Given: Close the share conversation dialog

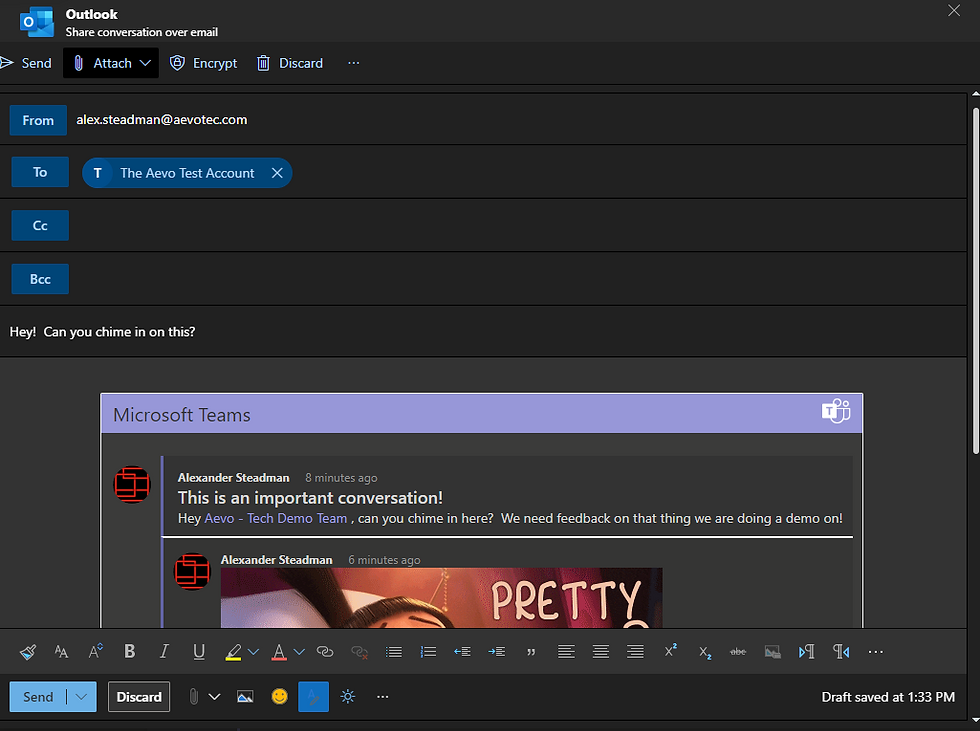Looking at the screenshot, I should click(954, 11).
